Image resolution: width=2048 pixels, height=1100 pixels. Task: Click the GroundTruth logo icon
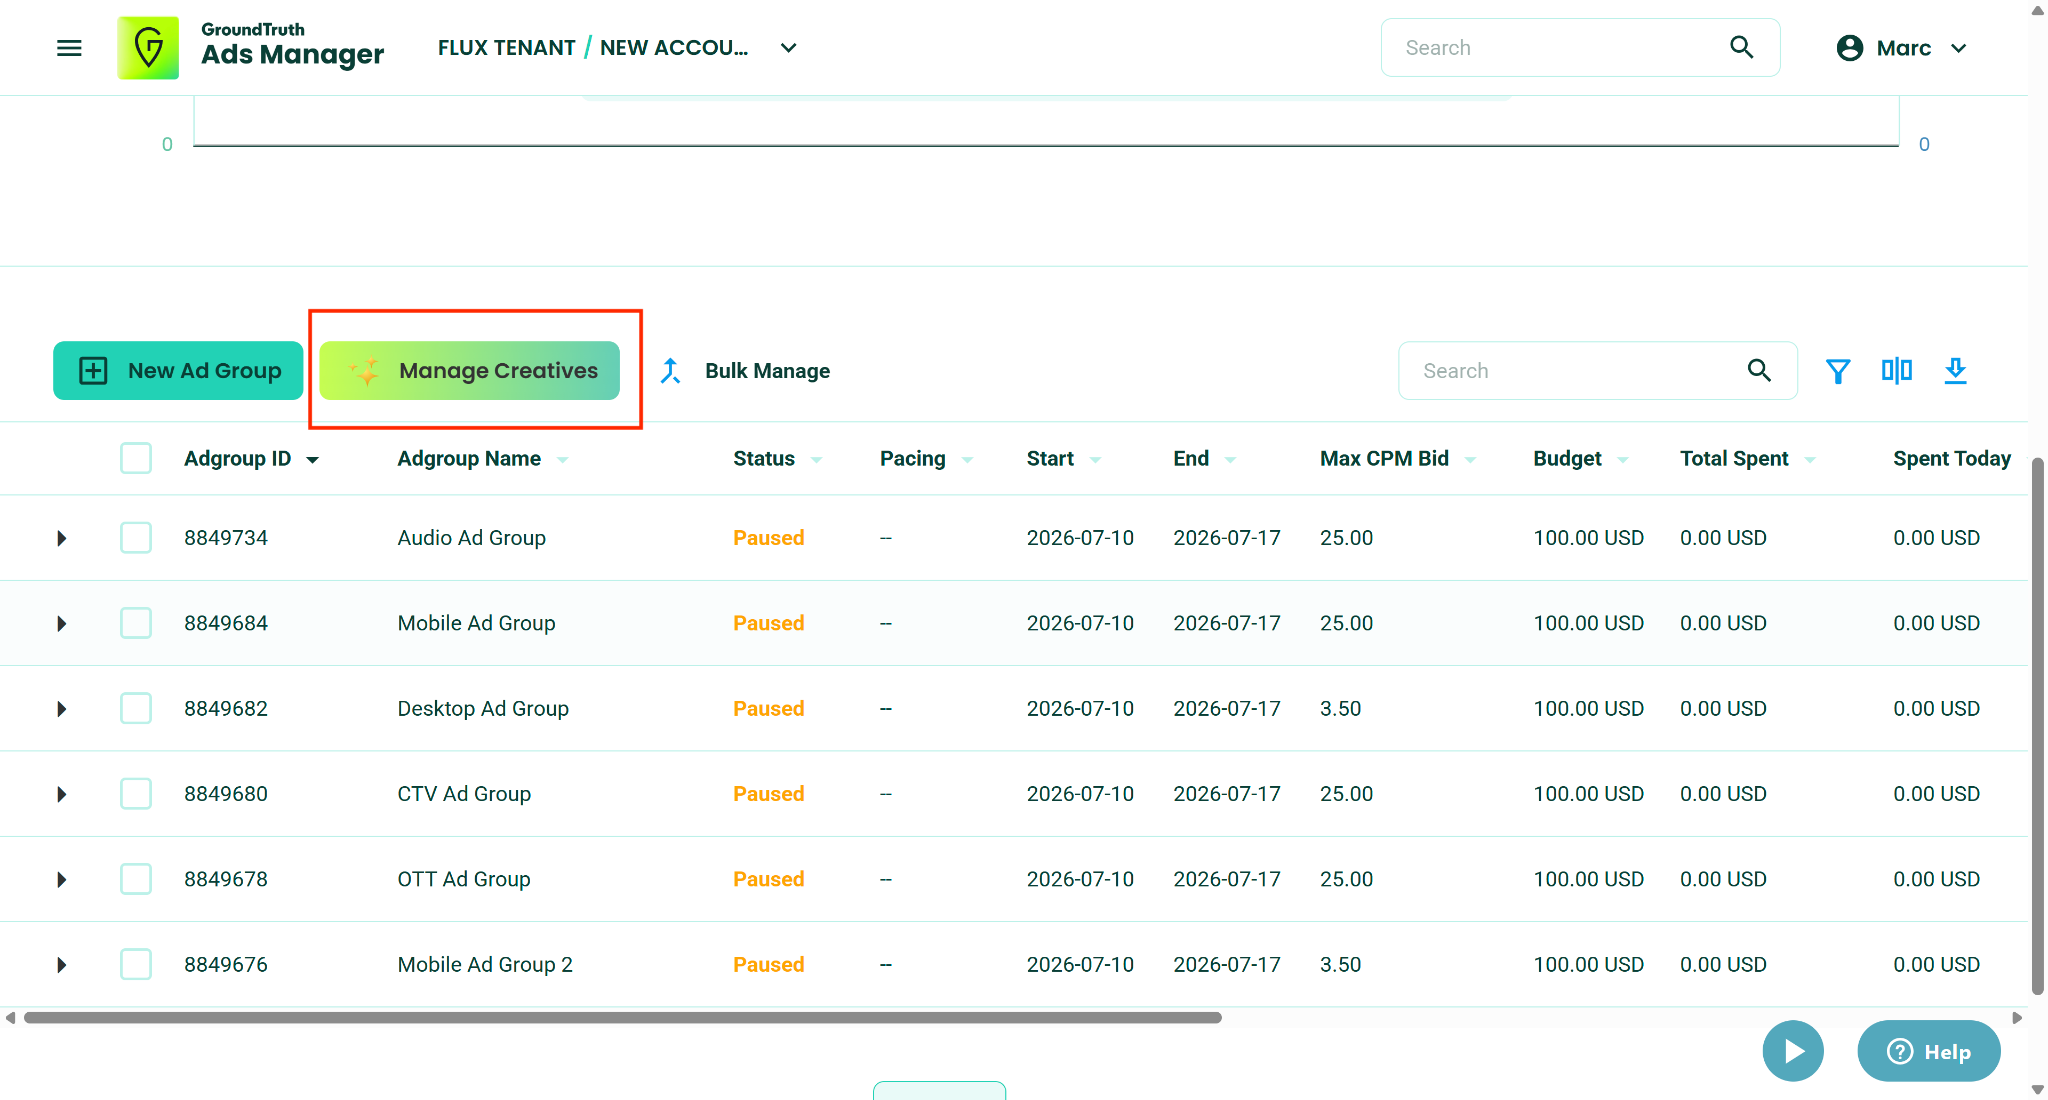(148, 48)
